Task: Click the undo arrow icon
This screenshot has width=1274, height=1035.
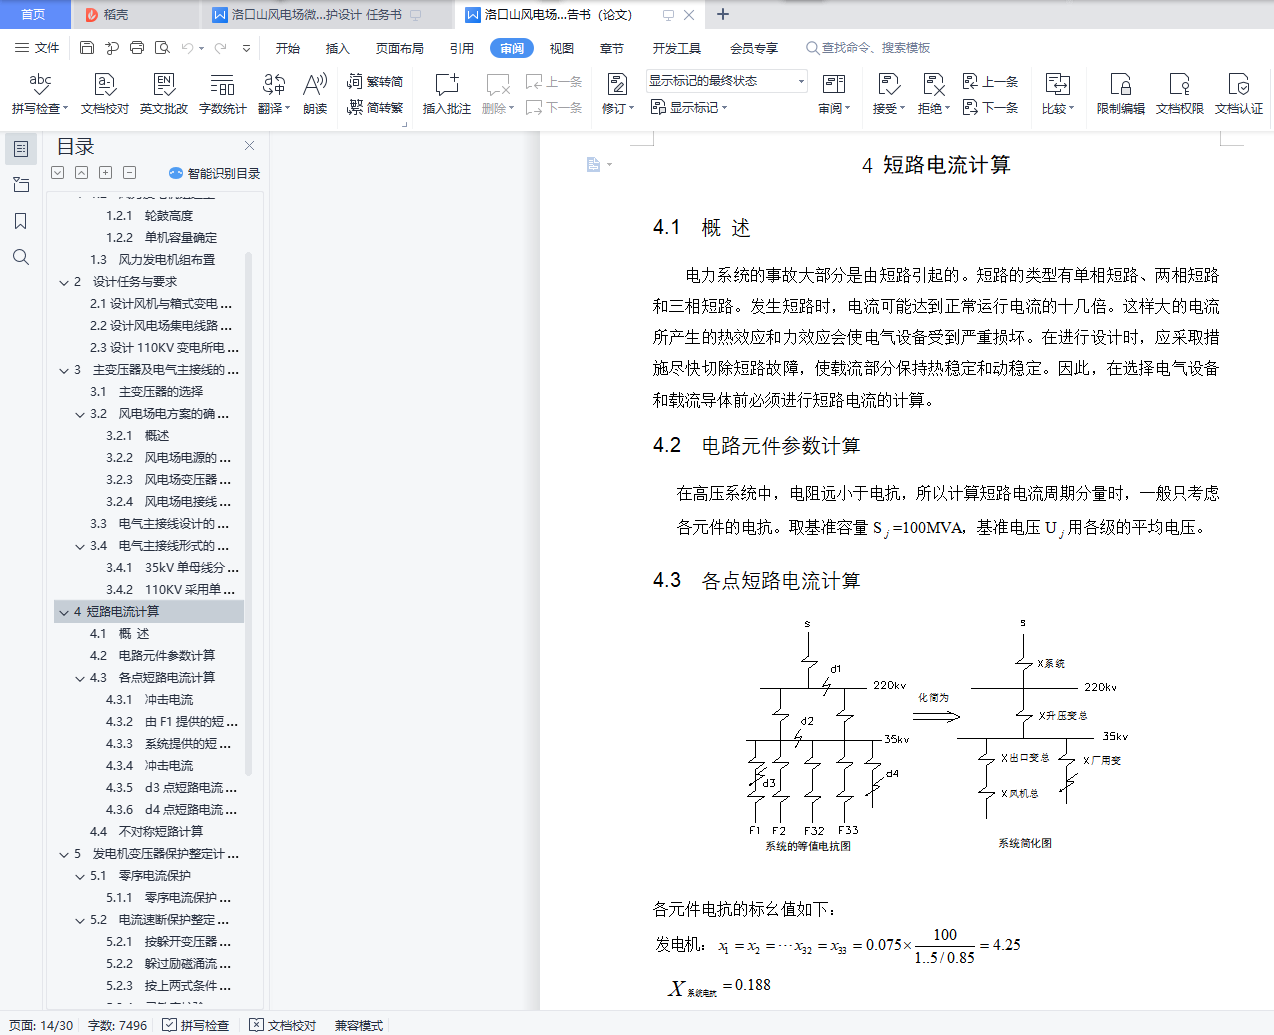Action: 188,48
